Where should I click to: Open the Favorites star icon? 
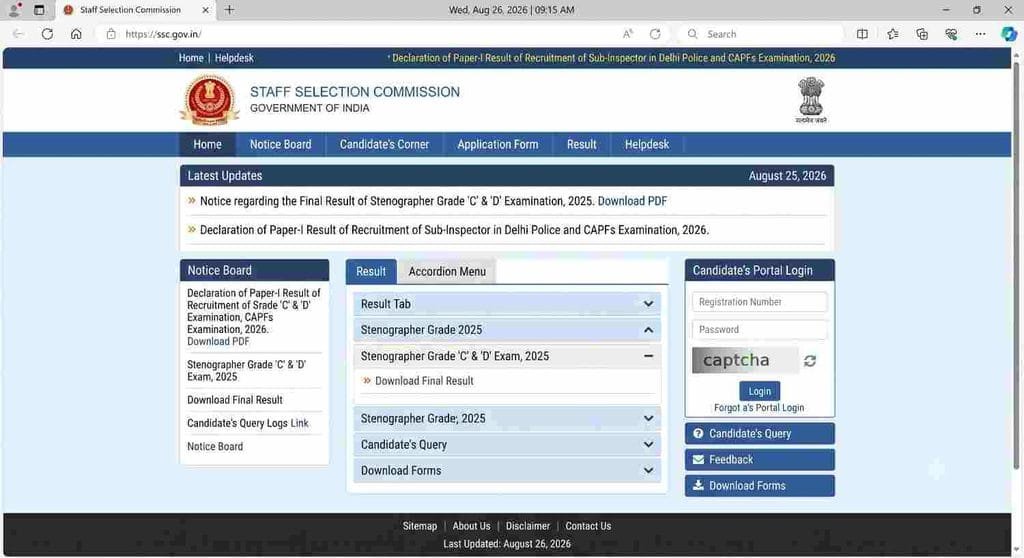[x=892, y=34]
